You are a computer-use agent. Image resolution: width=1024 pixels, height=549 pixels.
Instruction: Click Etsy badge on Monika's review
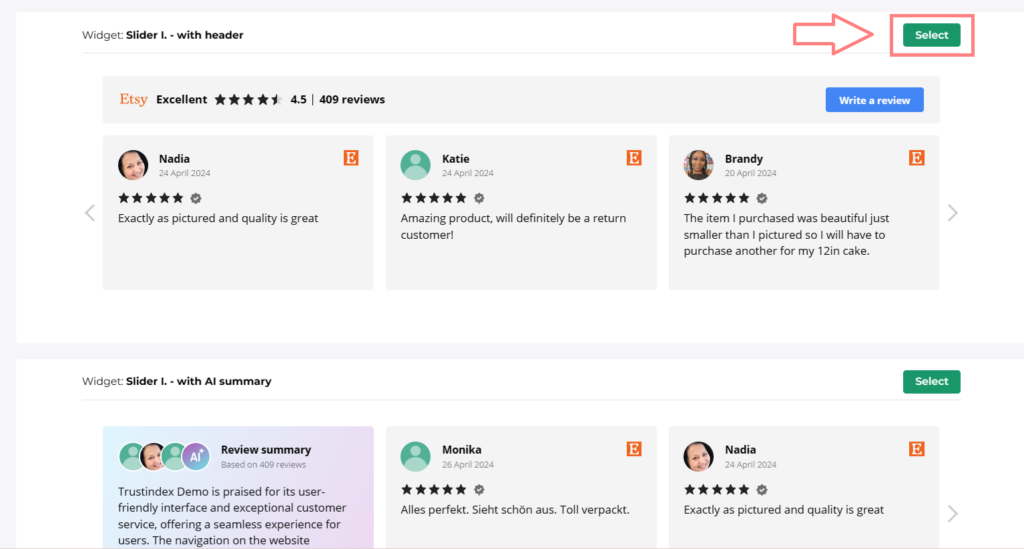[634, 449]
